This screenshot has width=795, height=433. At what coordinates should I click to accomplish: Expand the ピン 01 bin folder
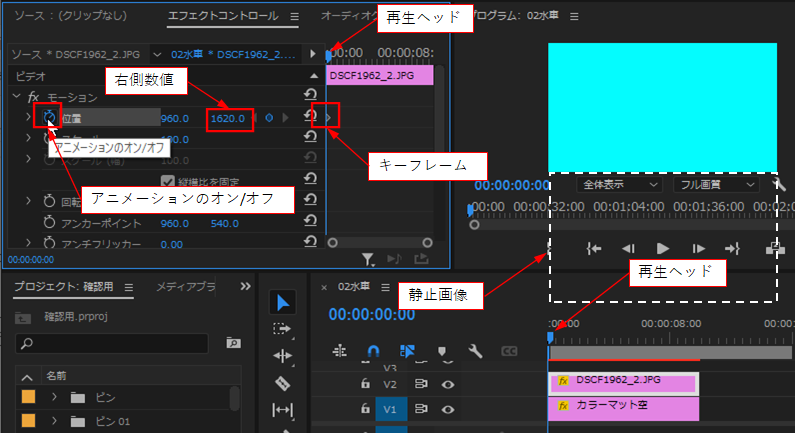54,421
